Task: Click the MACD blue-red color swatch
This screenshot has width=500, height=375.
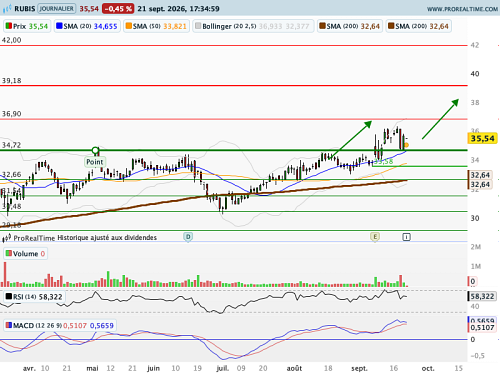Action: point(9,325)
